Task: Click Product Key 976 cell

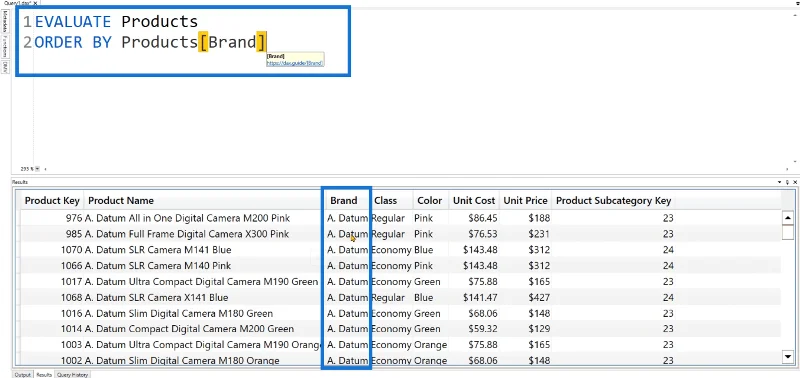Action: click(x=52, y=218)
